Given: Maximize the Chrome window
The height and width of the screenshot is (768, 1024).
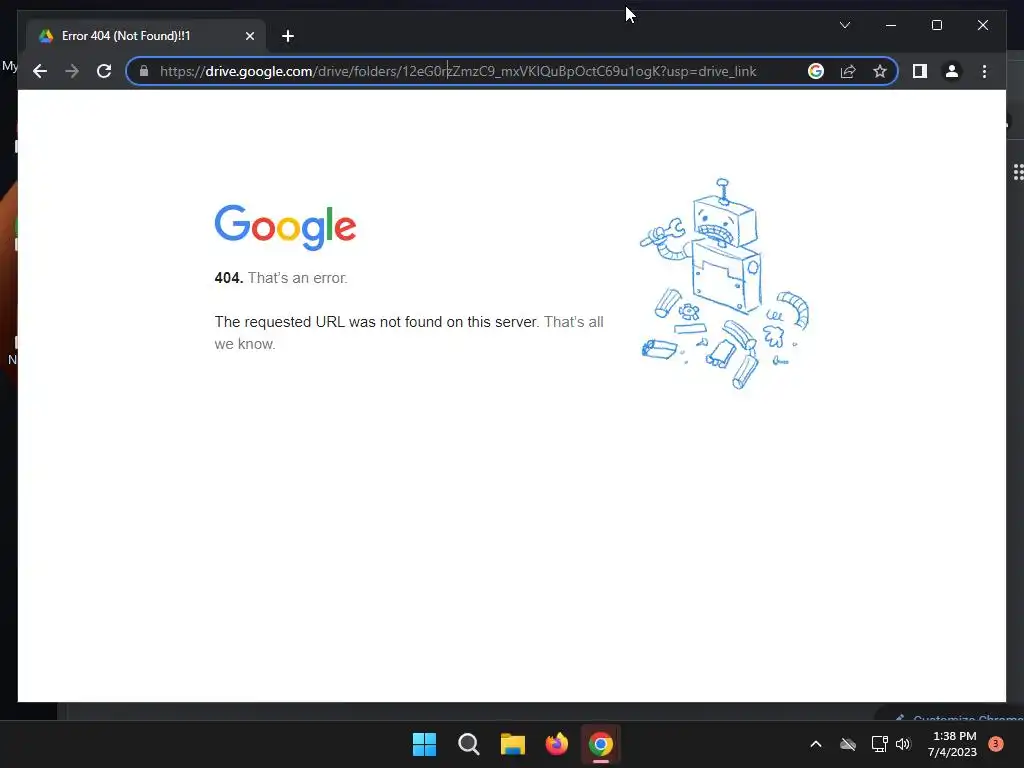Looking at the screenshot, I should [x=936, y=25].
